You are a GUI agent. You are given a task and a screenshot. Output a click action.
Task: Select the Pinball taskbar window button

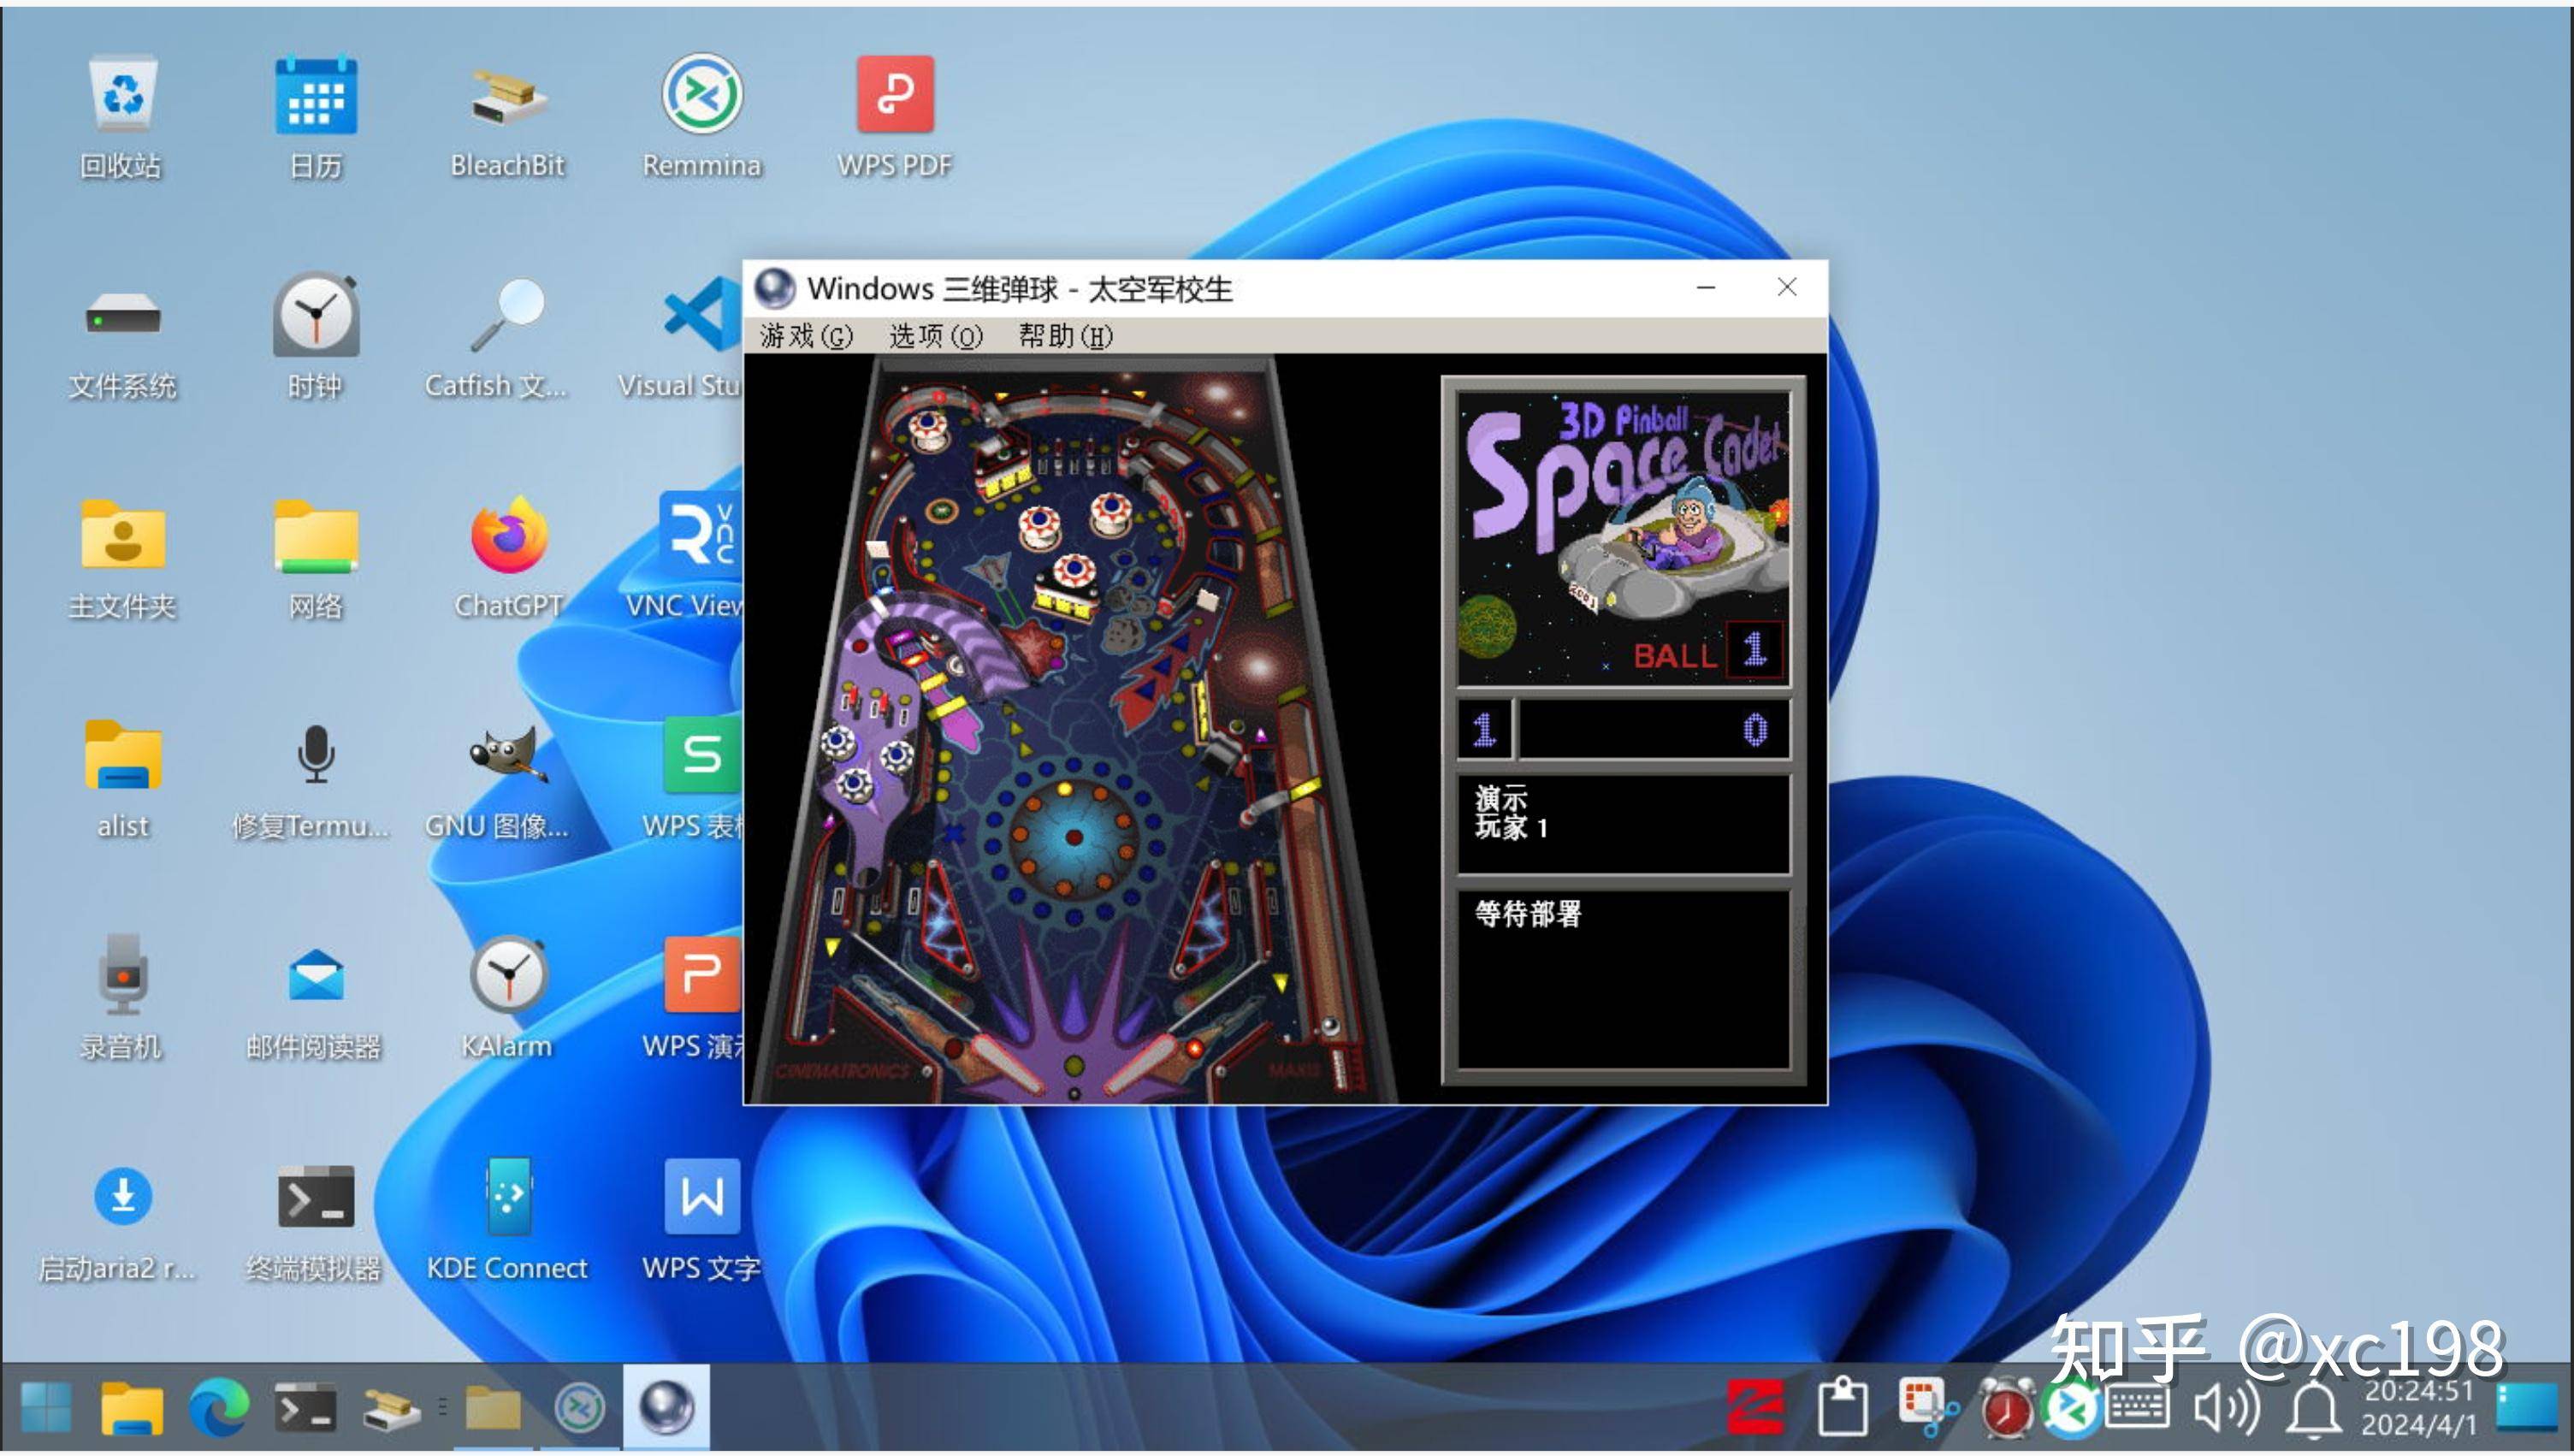pos(666,1408)
